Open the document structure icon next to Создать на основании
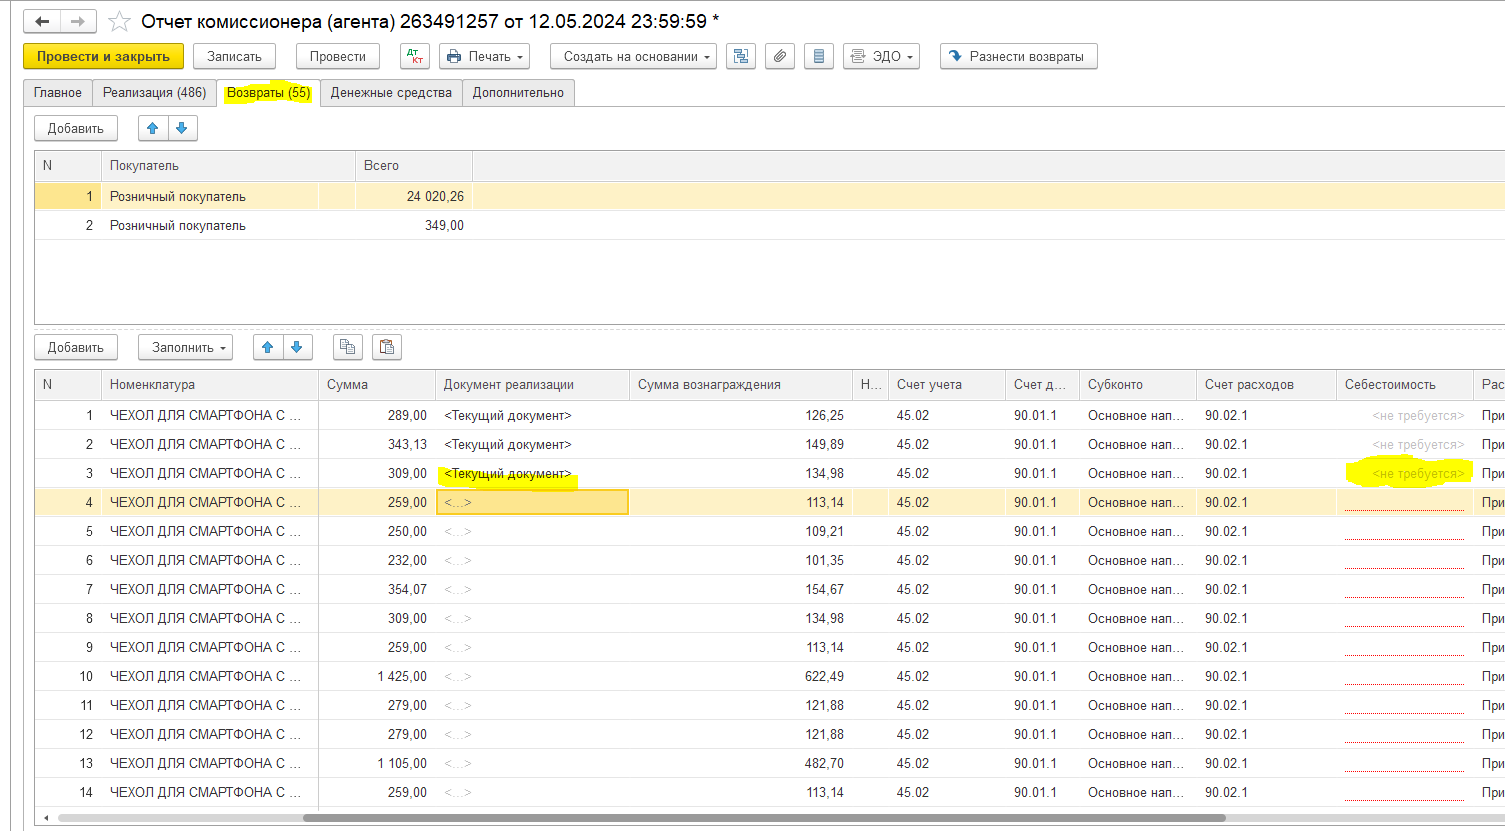Image resolution: width=1505 pixels, height=831 pixels. [741, 57]
